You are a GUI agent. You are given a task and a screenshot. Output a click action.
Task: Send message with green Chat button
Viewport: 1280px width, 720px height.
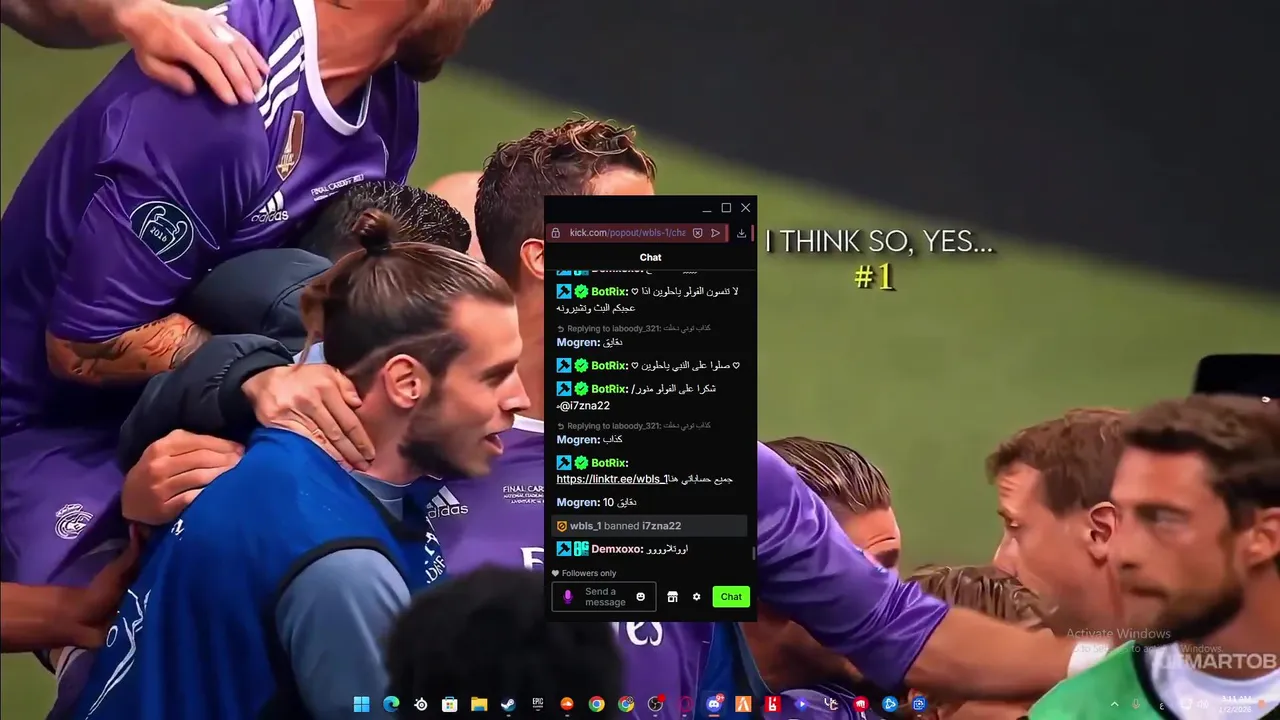(731, 597)
